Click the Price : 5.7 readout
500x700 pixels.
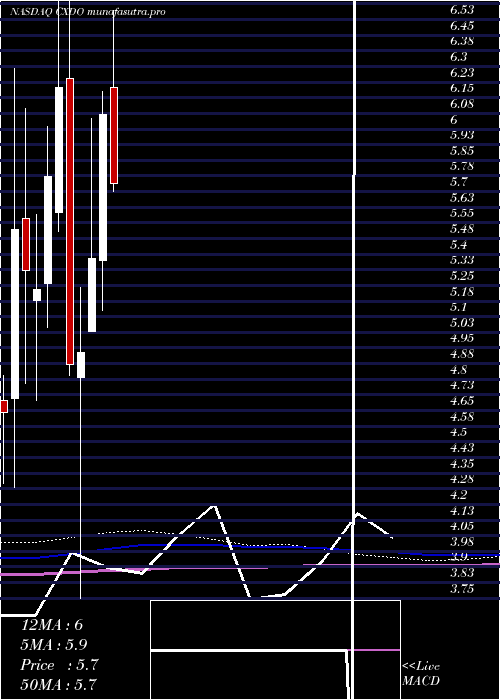[59, 665]
